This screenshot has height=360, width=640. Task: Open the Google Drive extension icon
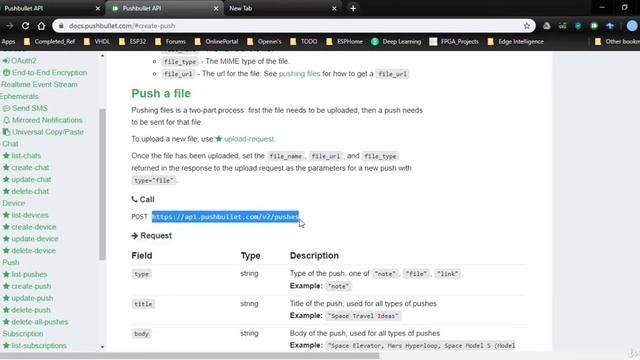click(x=547, y=26)
